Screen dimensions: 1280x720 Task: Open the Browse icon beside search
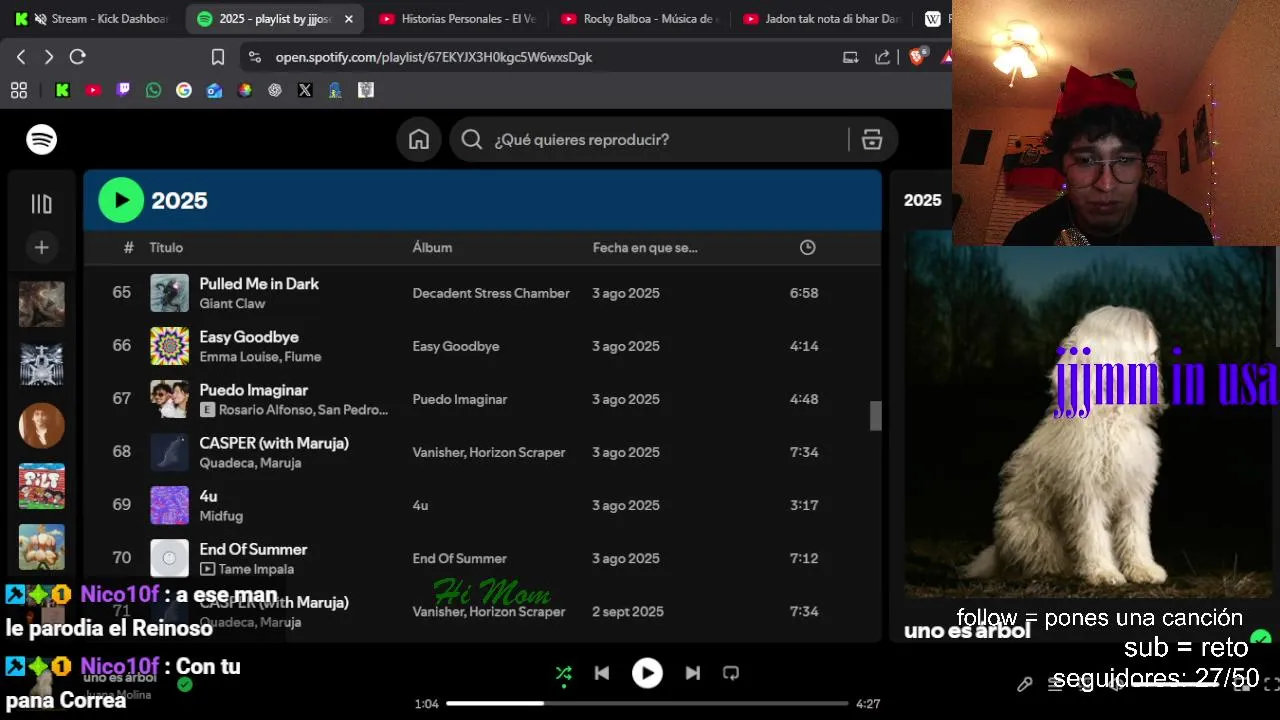[x=872, y=140]
